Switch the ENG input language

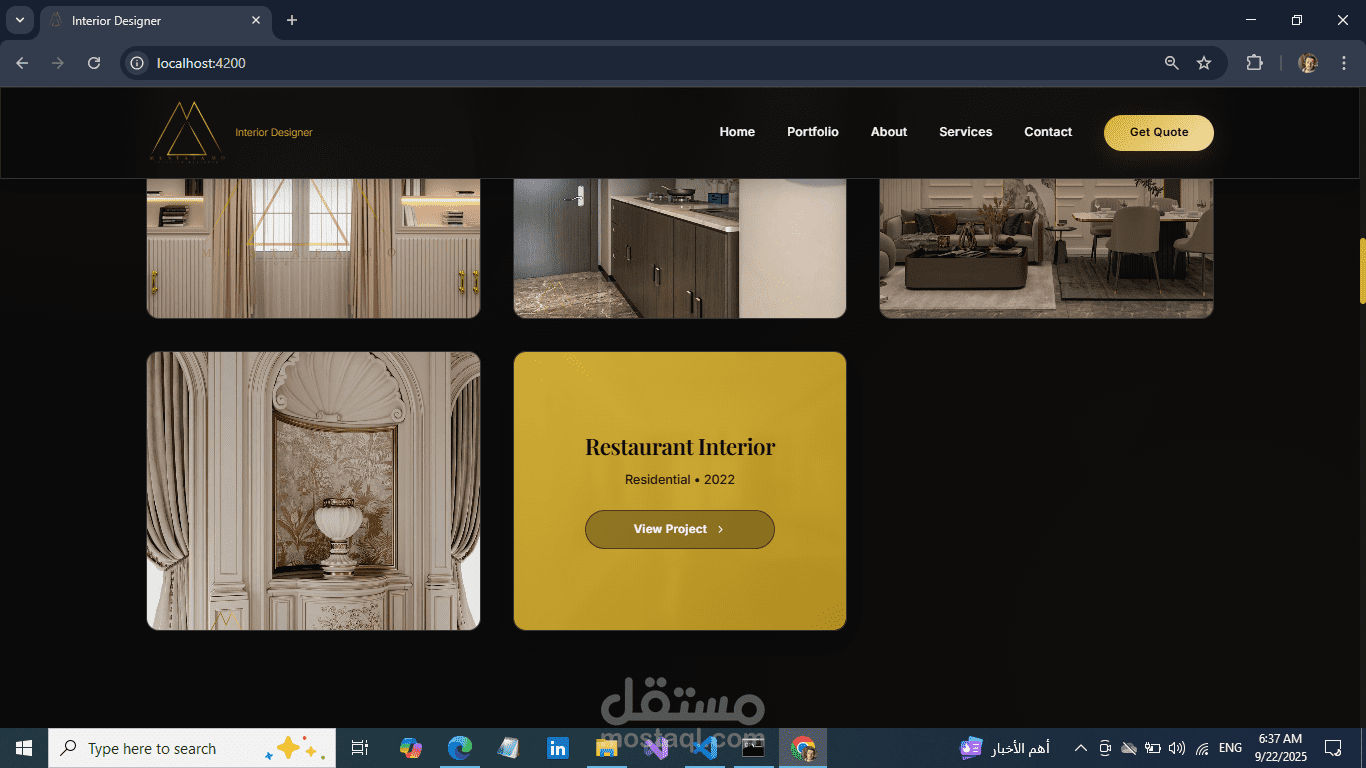[1230, 748]
